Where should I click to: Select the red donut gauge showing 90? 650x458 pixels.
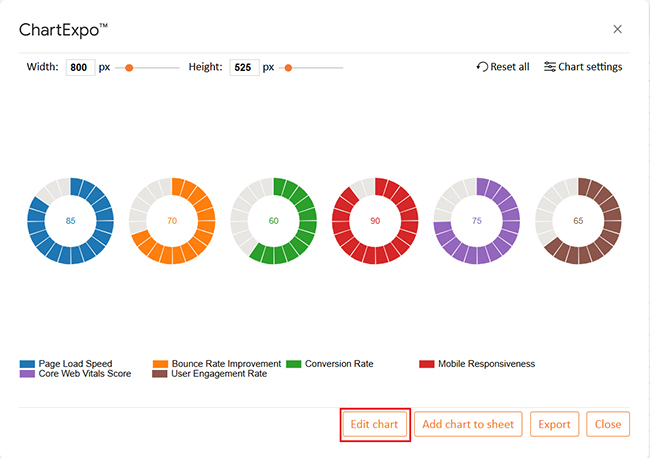[x=375, y=221]
